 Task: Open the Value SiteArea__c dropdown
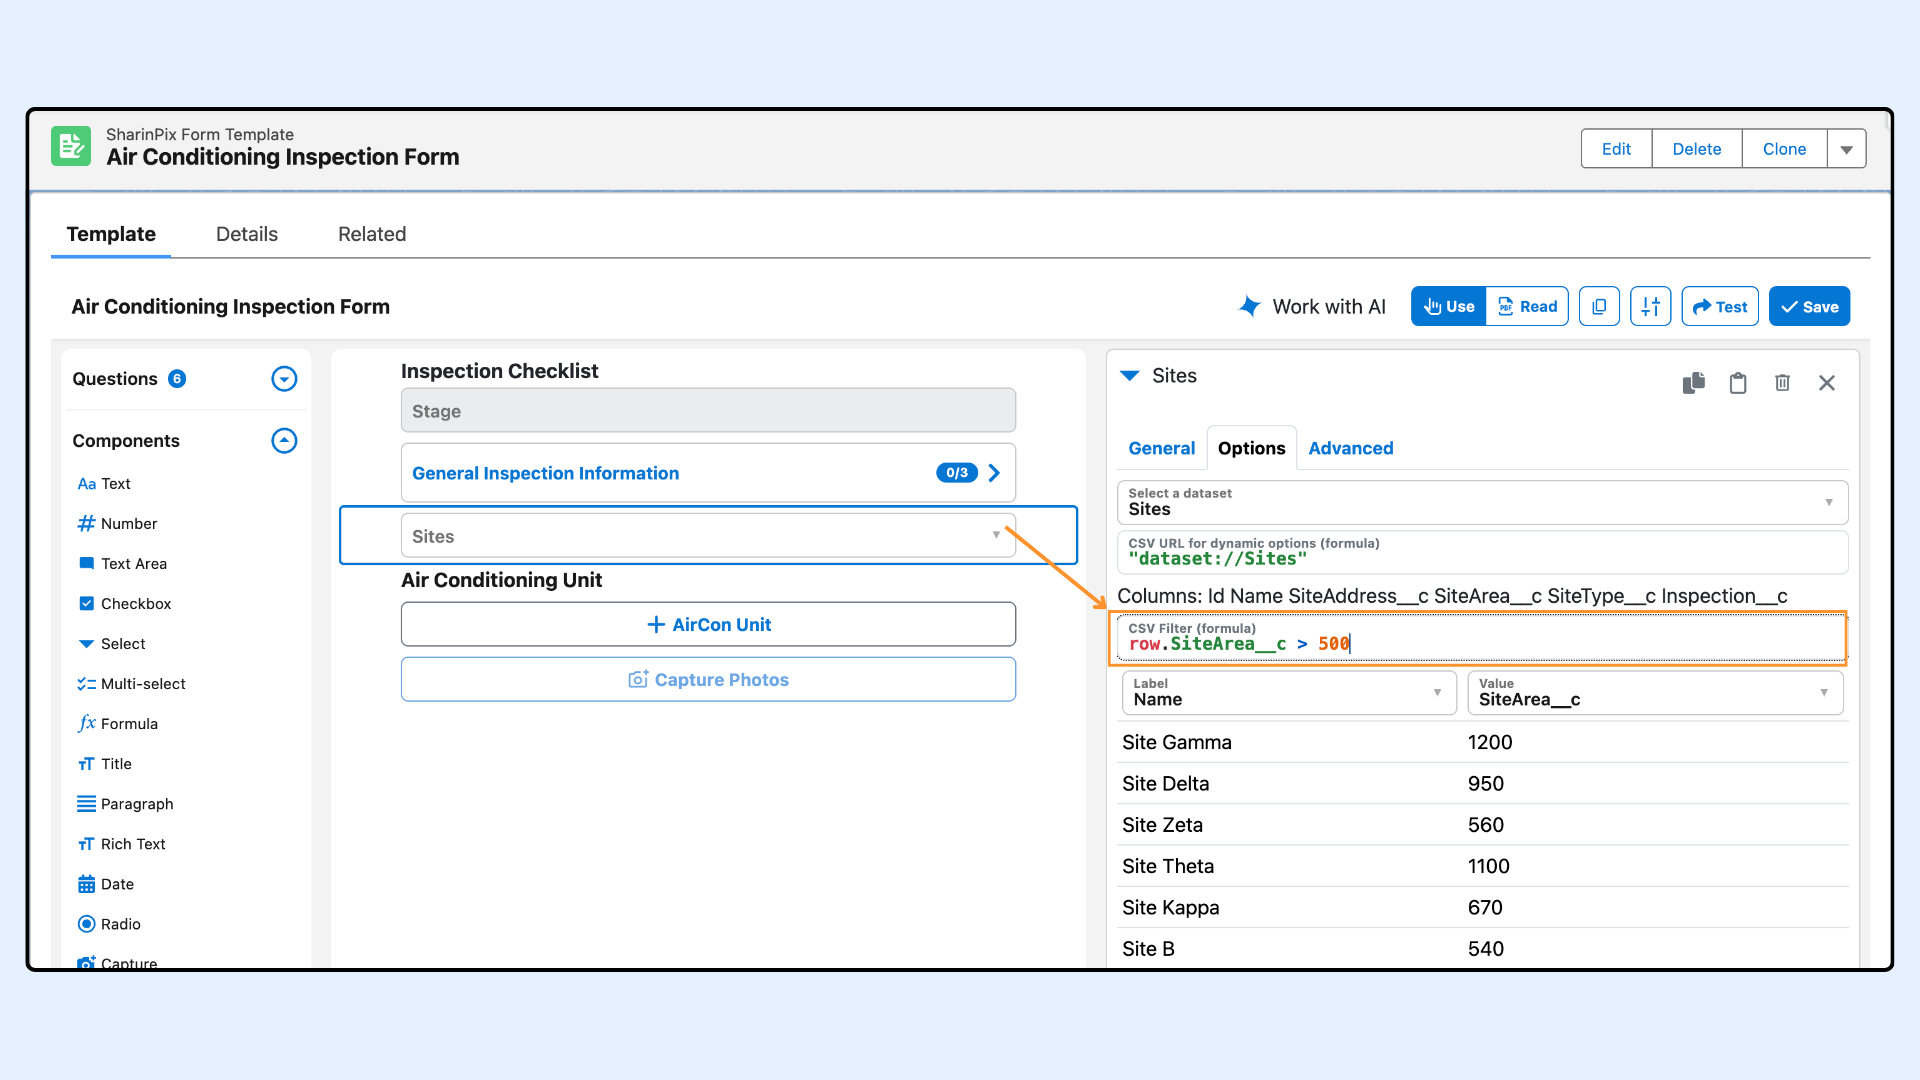click(1654, 692)
